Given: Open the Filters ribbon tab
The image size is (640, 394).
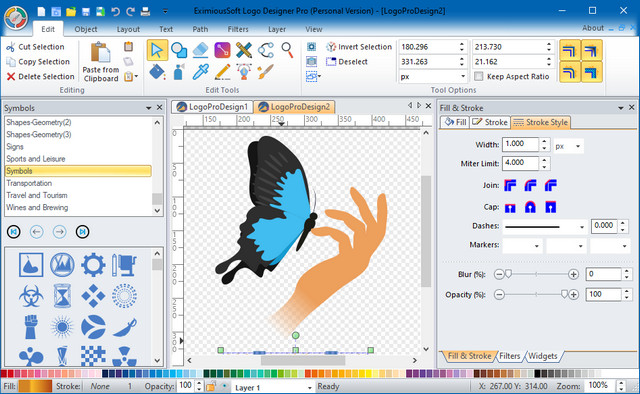Looking at the screenshot, I should tap(238, 29).
